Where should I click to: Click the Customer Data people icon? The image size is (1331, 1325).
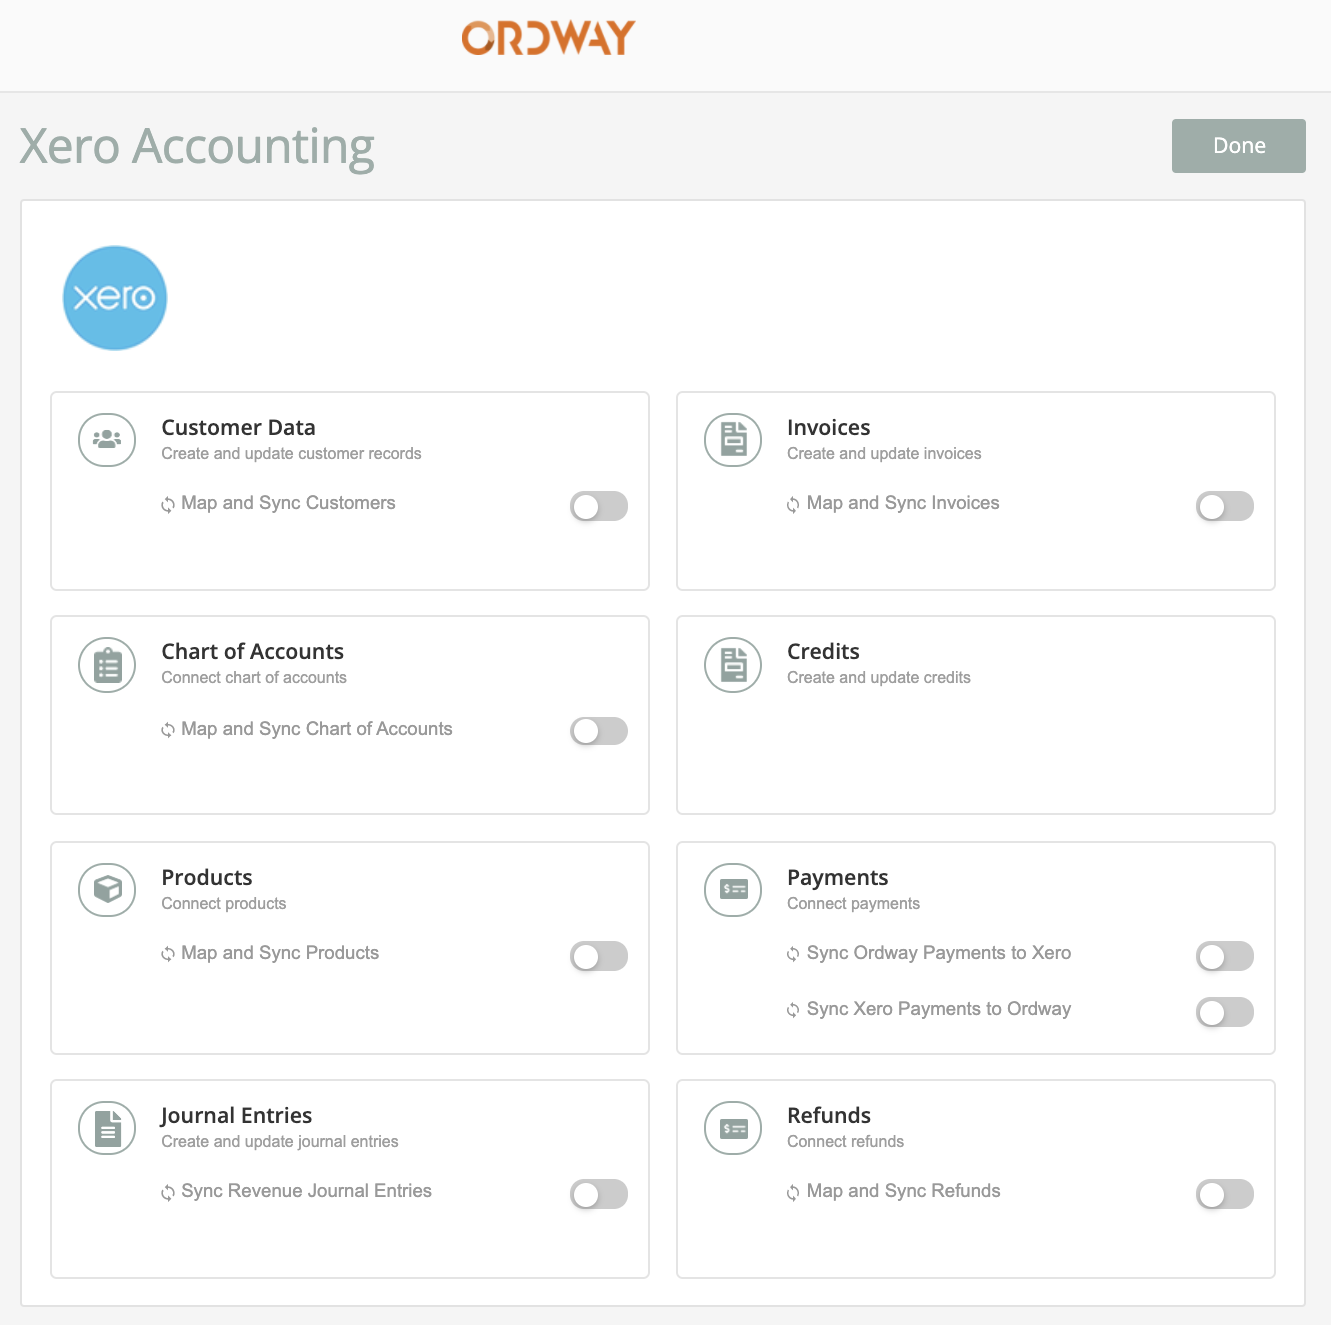tap(107, 440)
